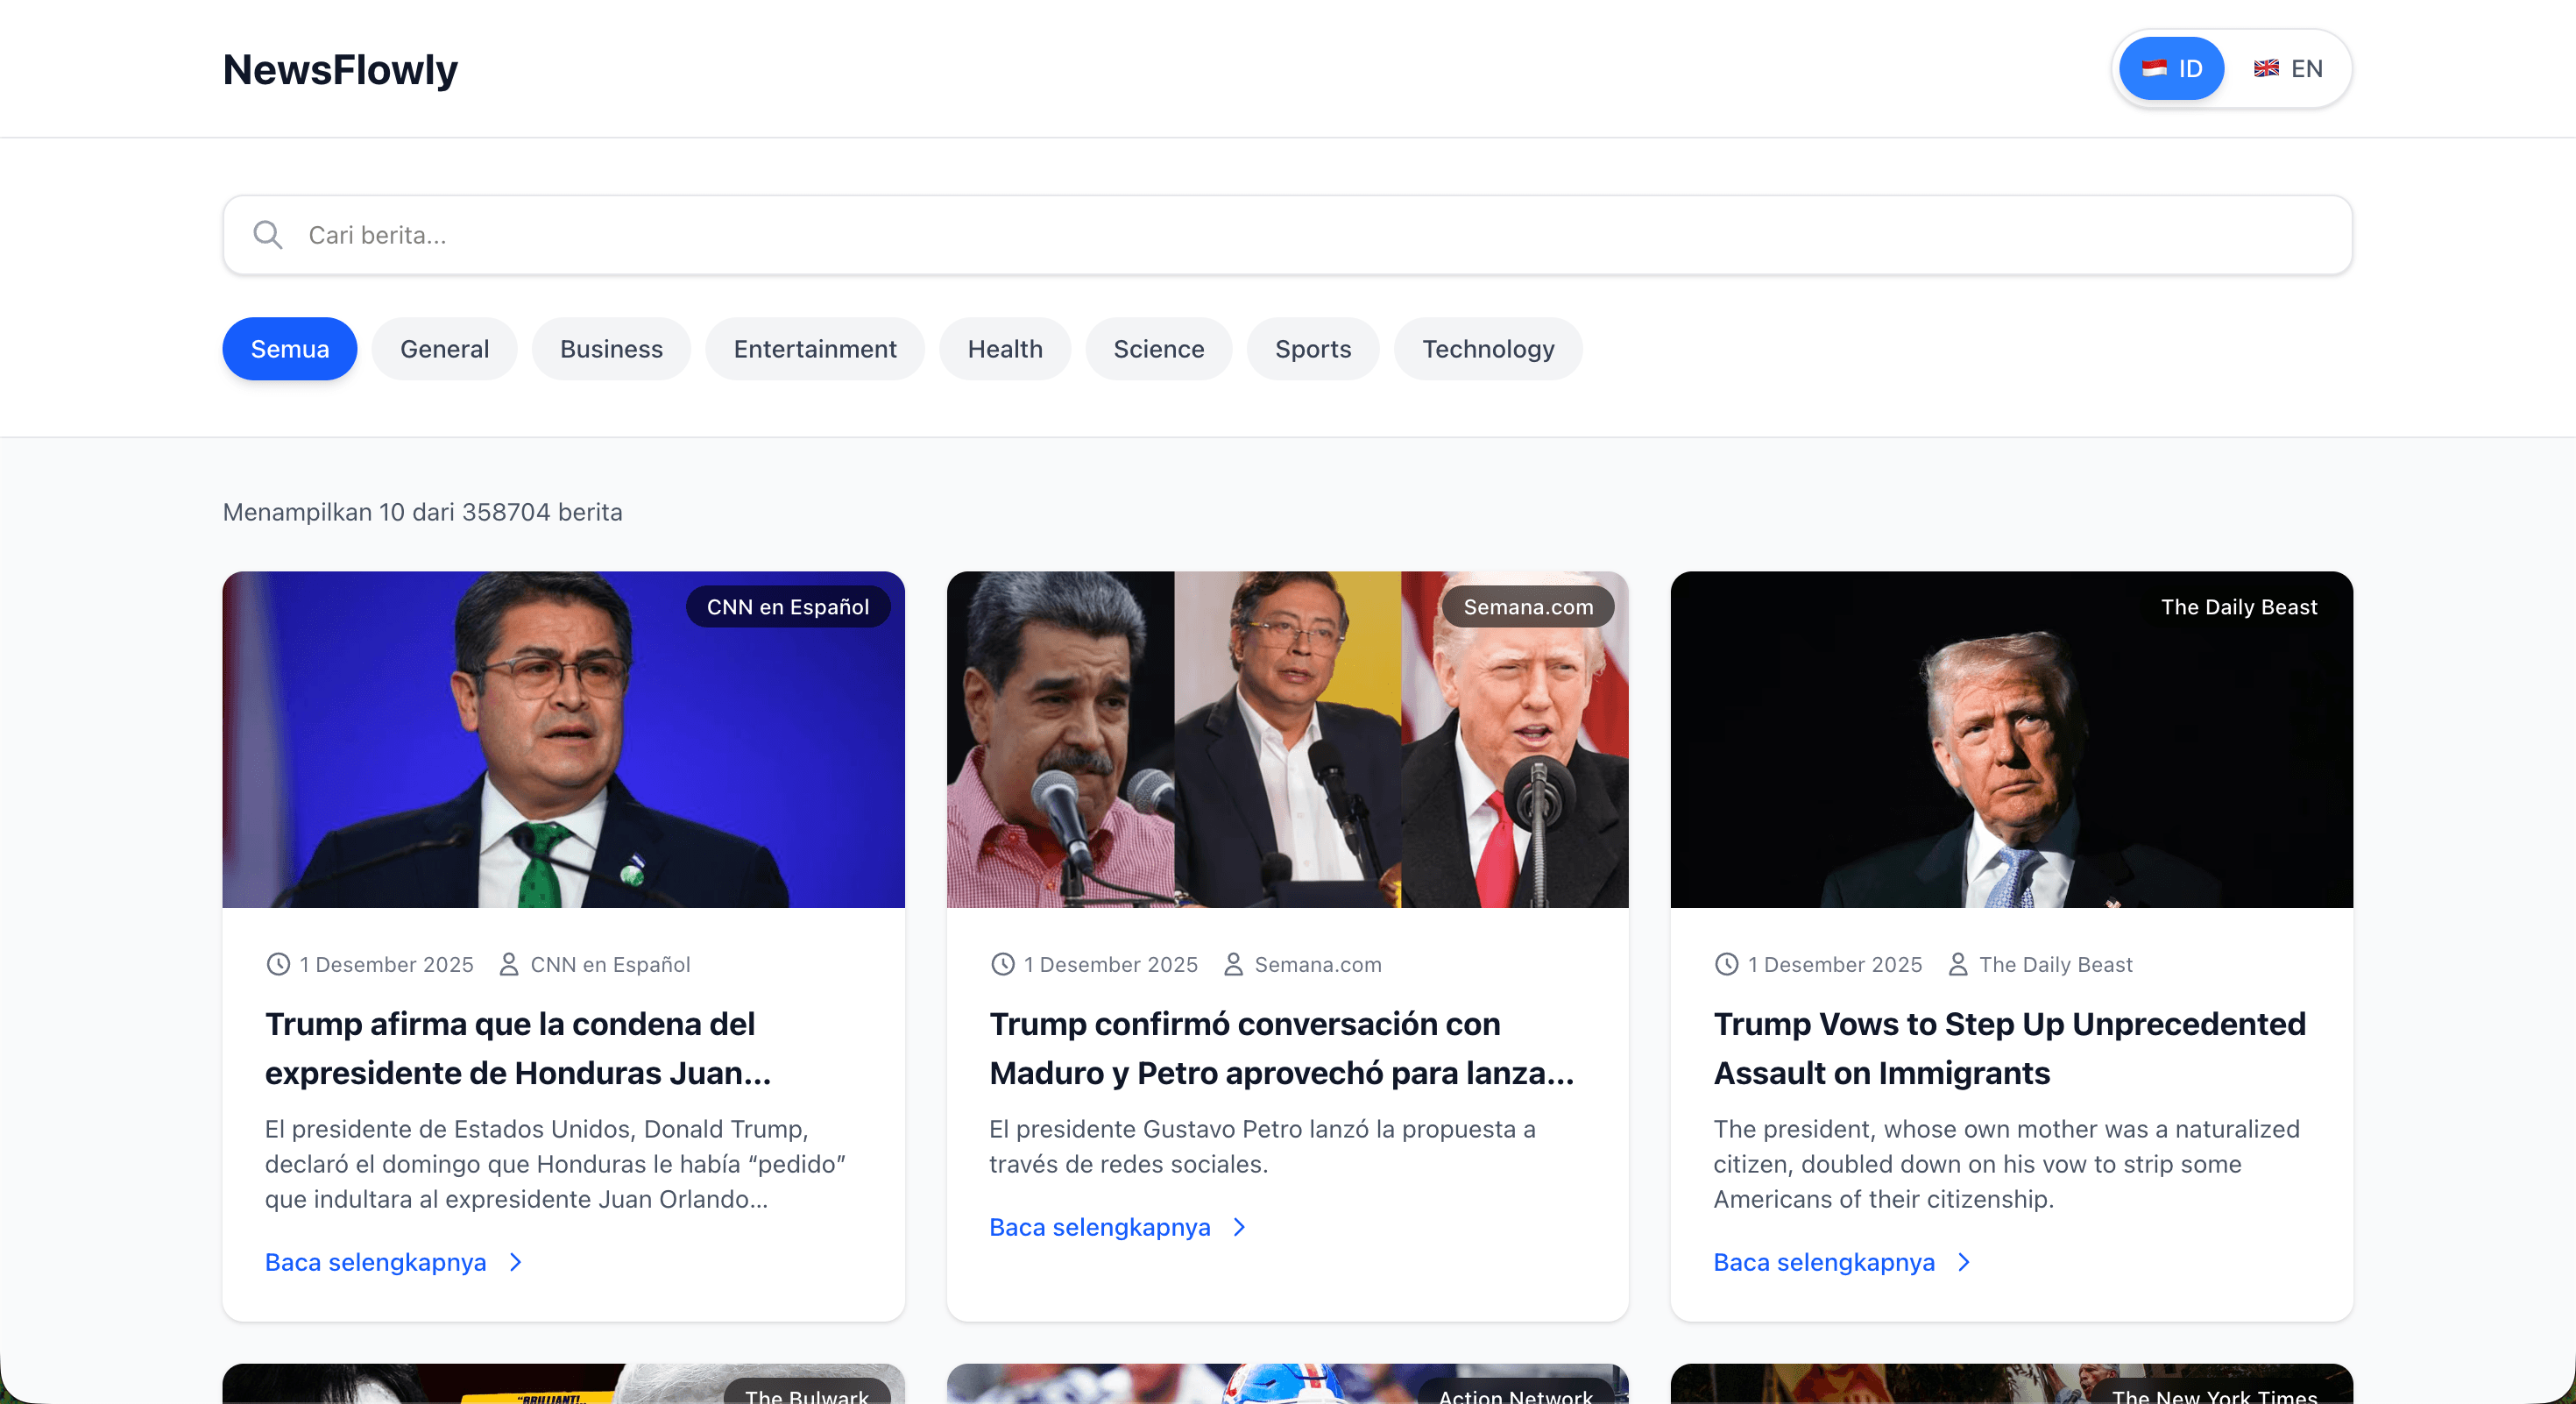Click clock icon on Semana.com card
This screenshot has height=1404, width=2576.
pyautogui.click(x=1002, y=964)
